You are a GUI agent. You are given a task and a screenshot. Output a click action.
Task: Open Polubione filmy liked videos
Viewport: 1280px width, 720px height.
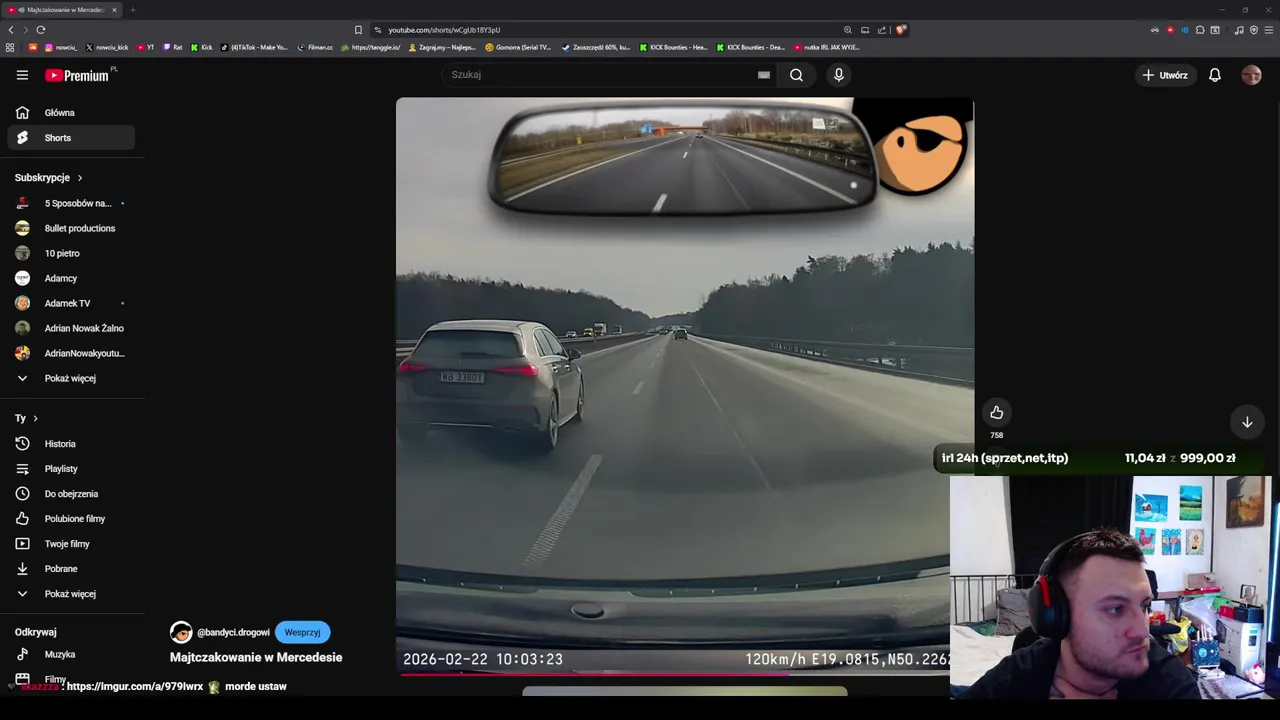71,519
